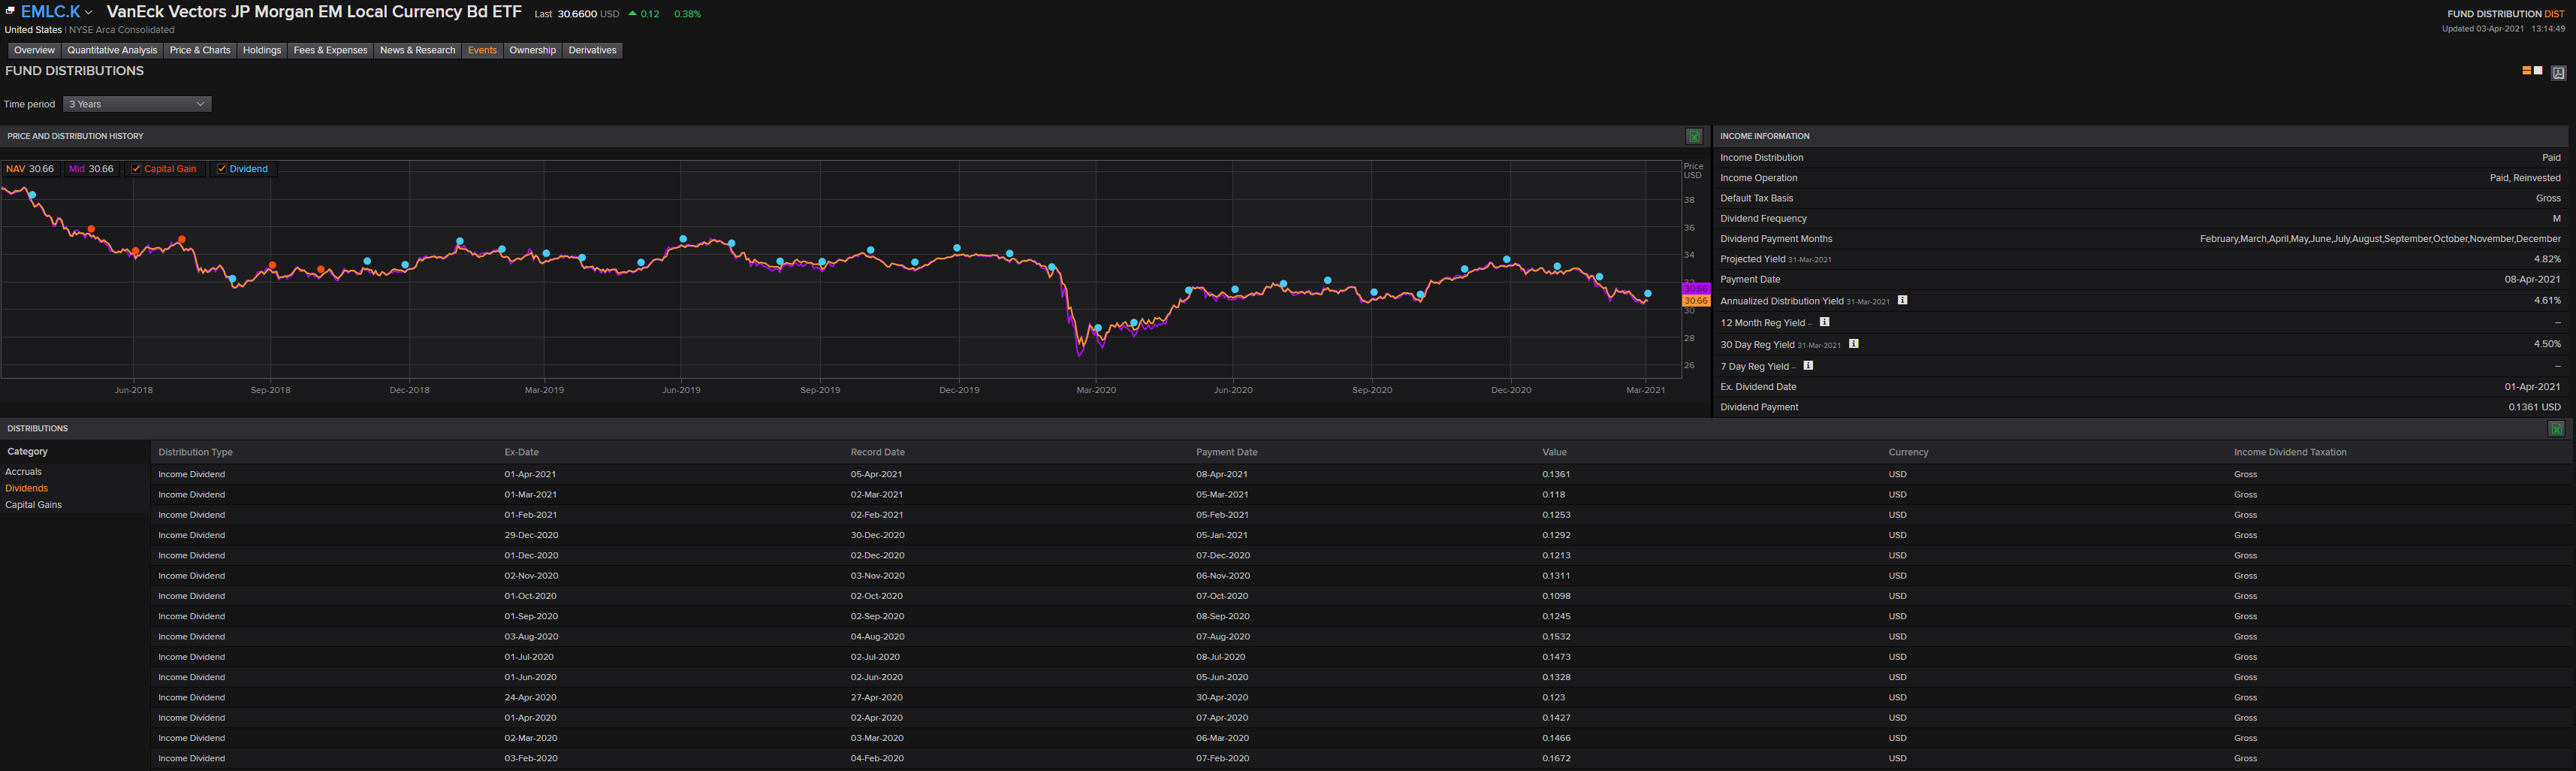2576x771 pixels.
Task: Sort by the Ex-Date column header
Action: (x=522, y=452)
